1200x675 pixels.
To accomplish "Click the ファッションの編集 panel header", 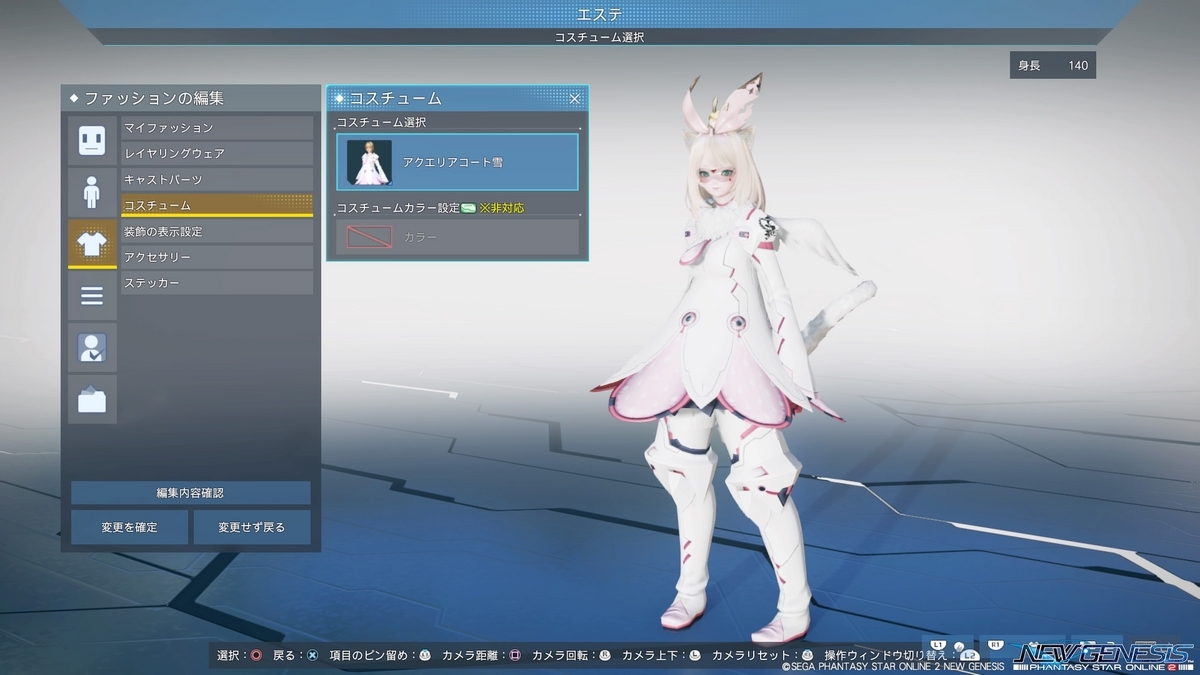I will [x=191, y=98].
